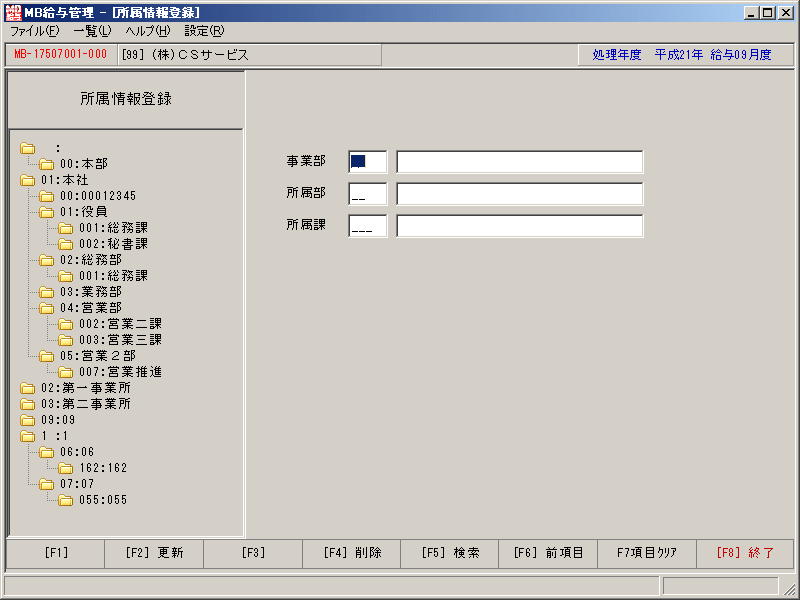
Task: Click the 所属課 name text field
Action: coord(520,226)
